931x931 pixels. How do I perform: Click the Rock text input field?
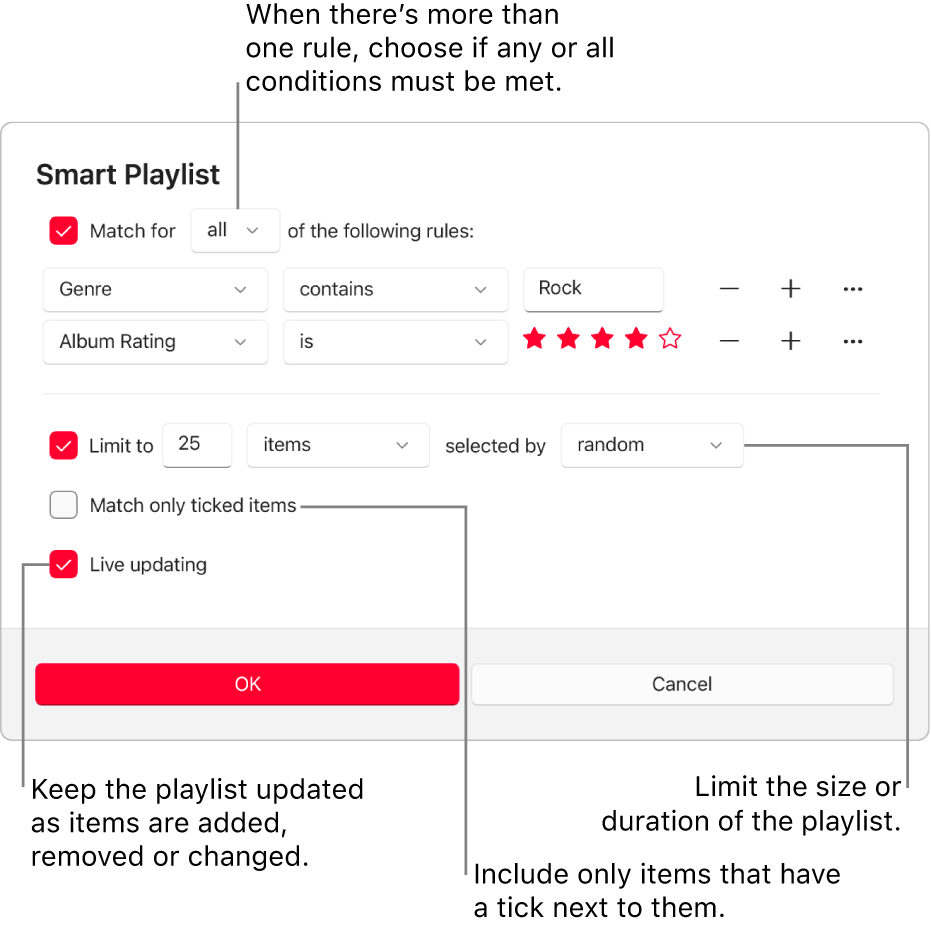tap(593, 289)
